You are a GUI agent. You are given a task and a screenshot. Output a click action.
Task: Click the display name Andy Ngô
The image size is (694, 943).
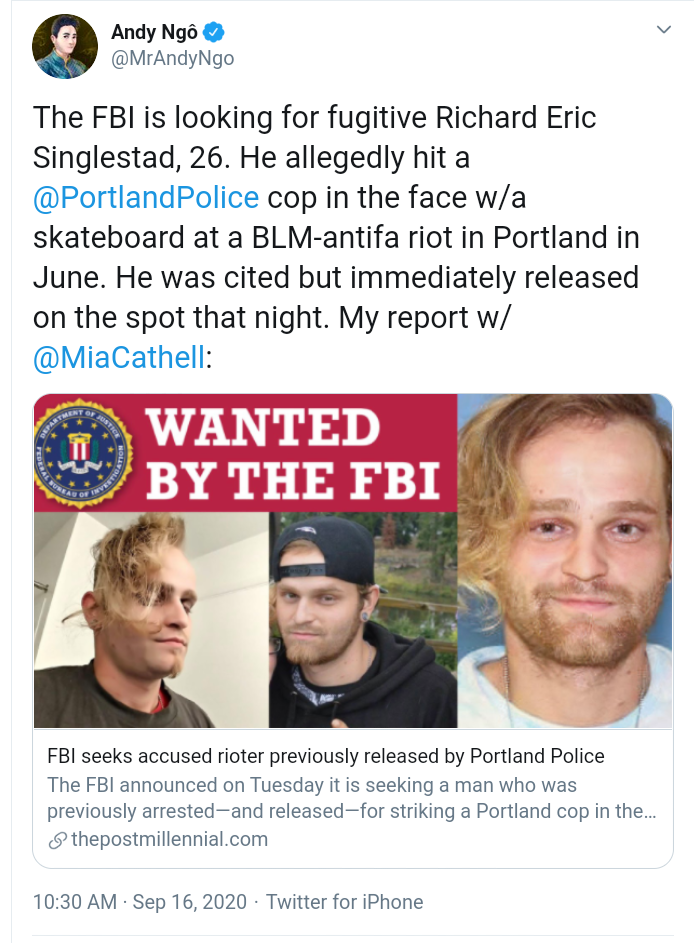[x=154, y=33]
